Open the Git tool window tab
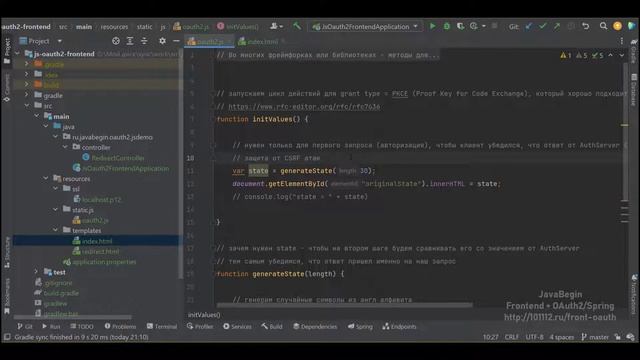Image resolution: width=640 pixels, height=360 pixels. pos(25,327)
